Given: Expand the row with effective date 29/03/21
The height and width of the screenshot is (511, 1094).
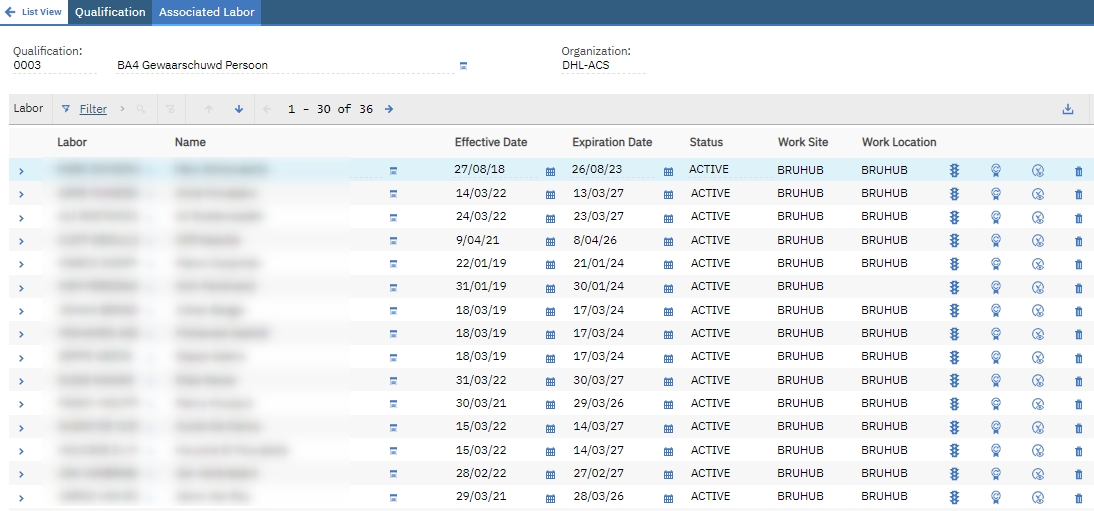Looking at the screenshot, I should (x=21, y=497).
